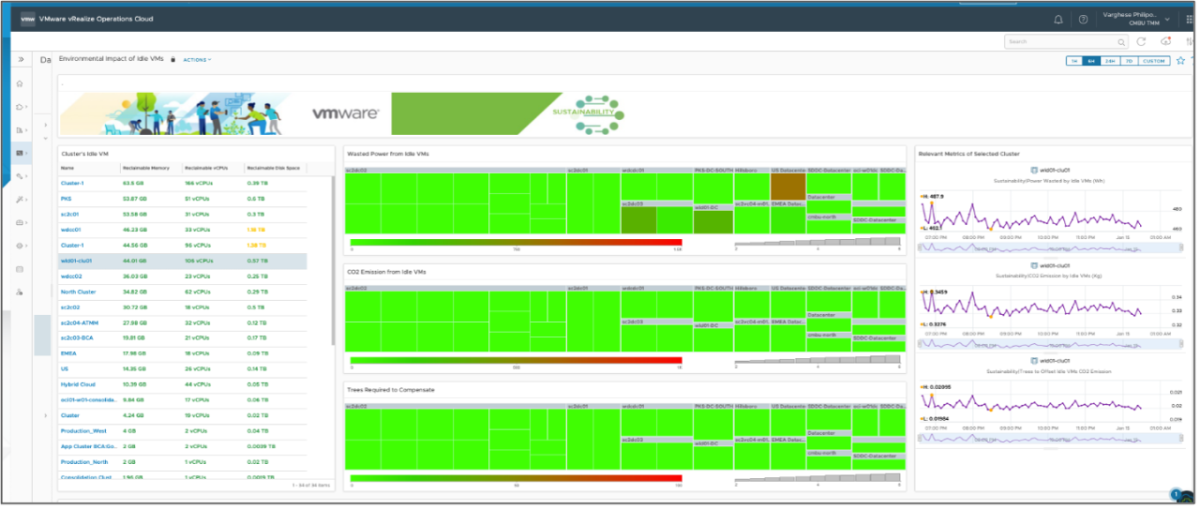Open the Hybrid Cloud cluster link
The width and height of the screenshot is (1200, 509).
click(76, 384)
